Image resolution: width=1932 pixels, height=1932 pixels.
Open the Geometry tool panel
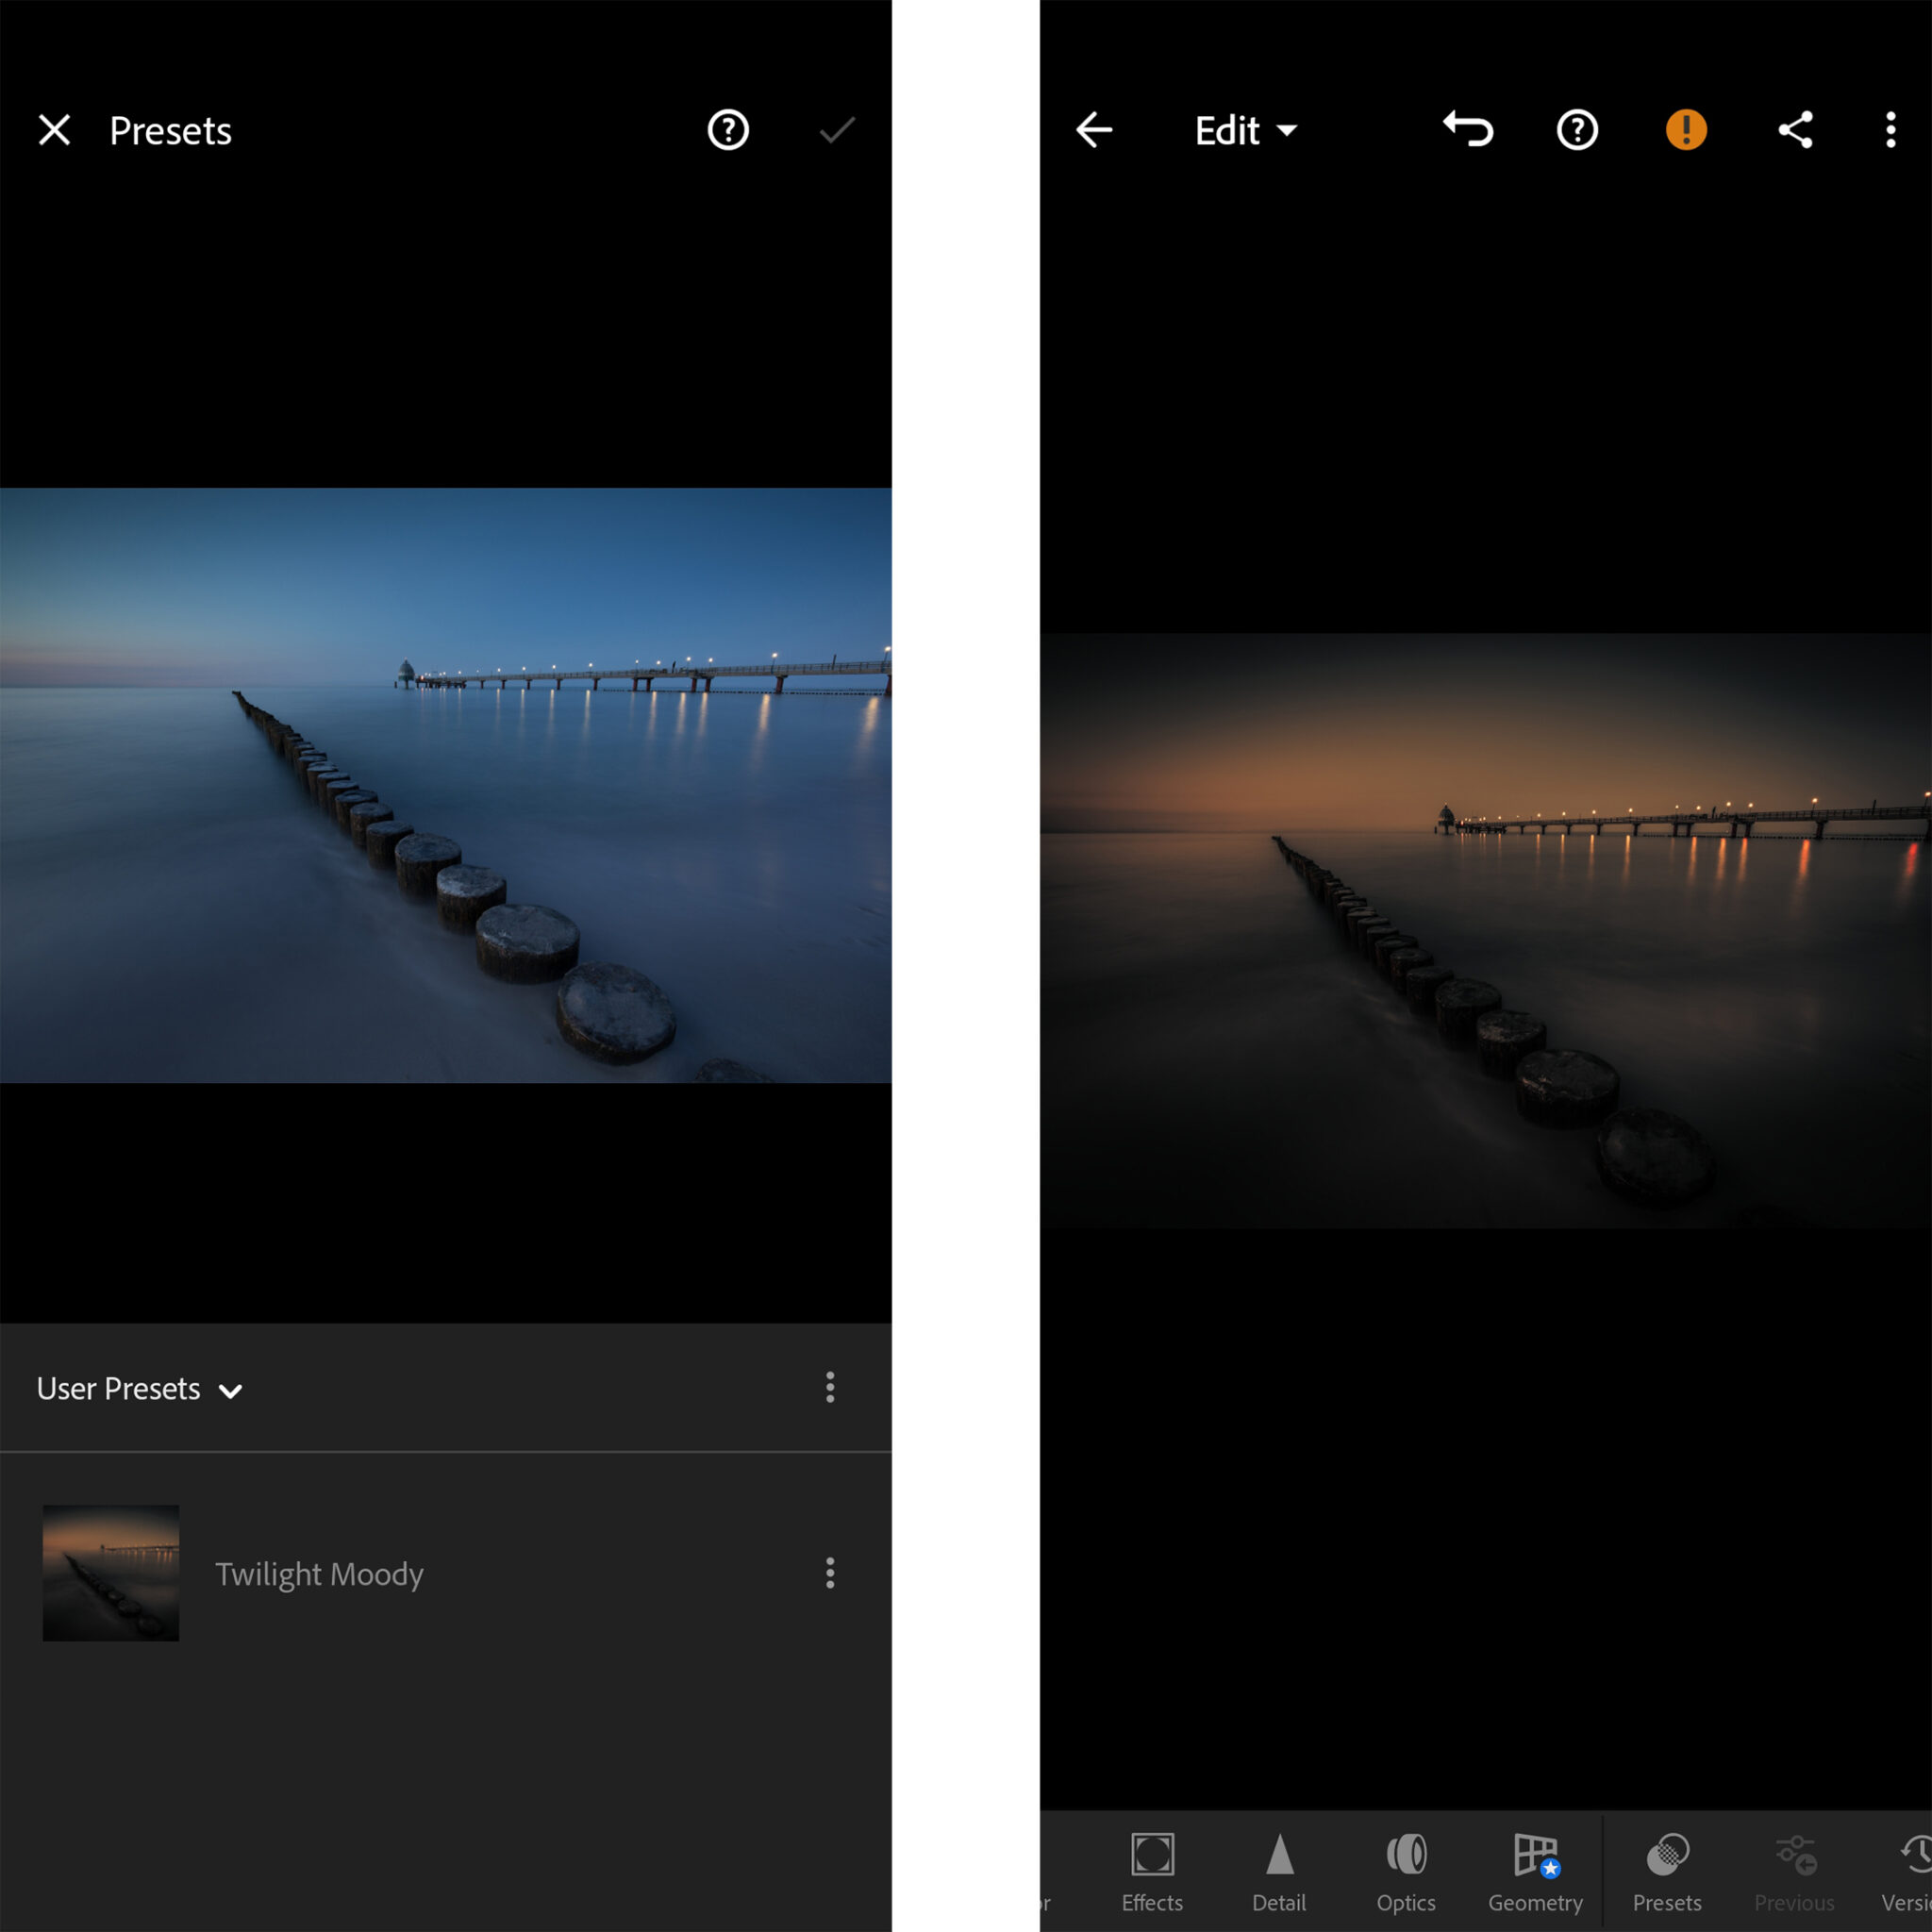coord(1535,1872)
